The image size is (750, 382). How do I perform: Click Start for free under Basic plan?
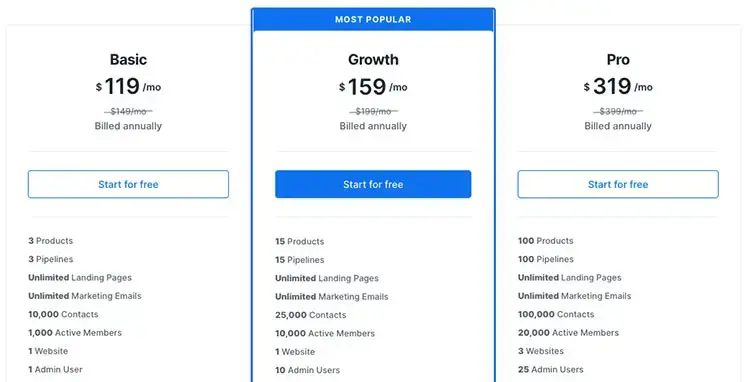[x=128, y=184]
